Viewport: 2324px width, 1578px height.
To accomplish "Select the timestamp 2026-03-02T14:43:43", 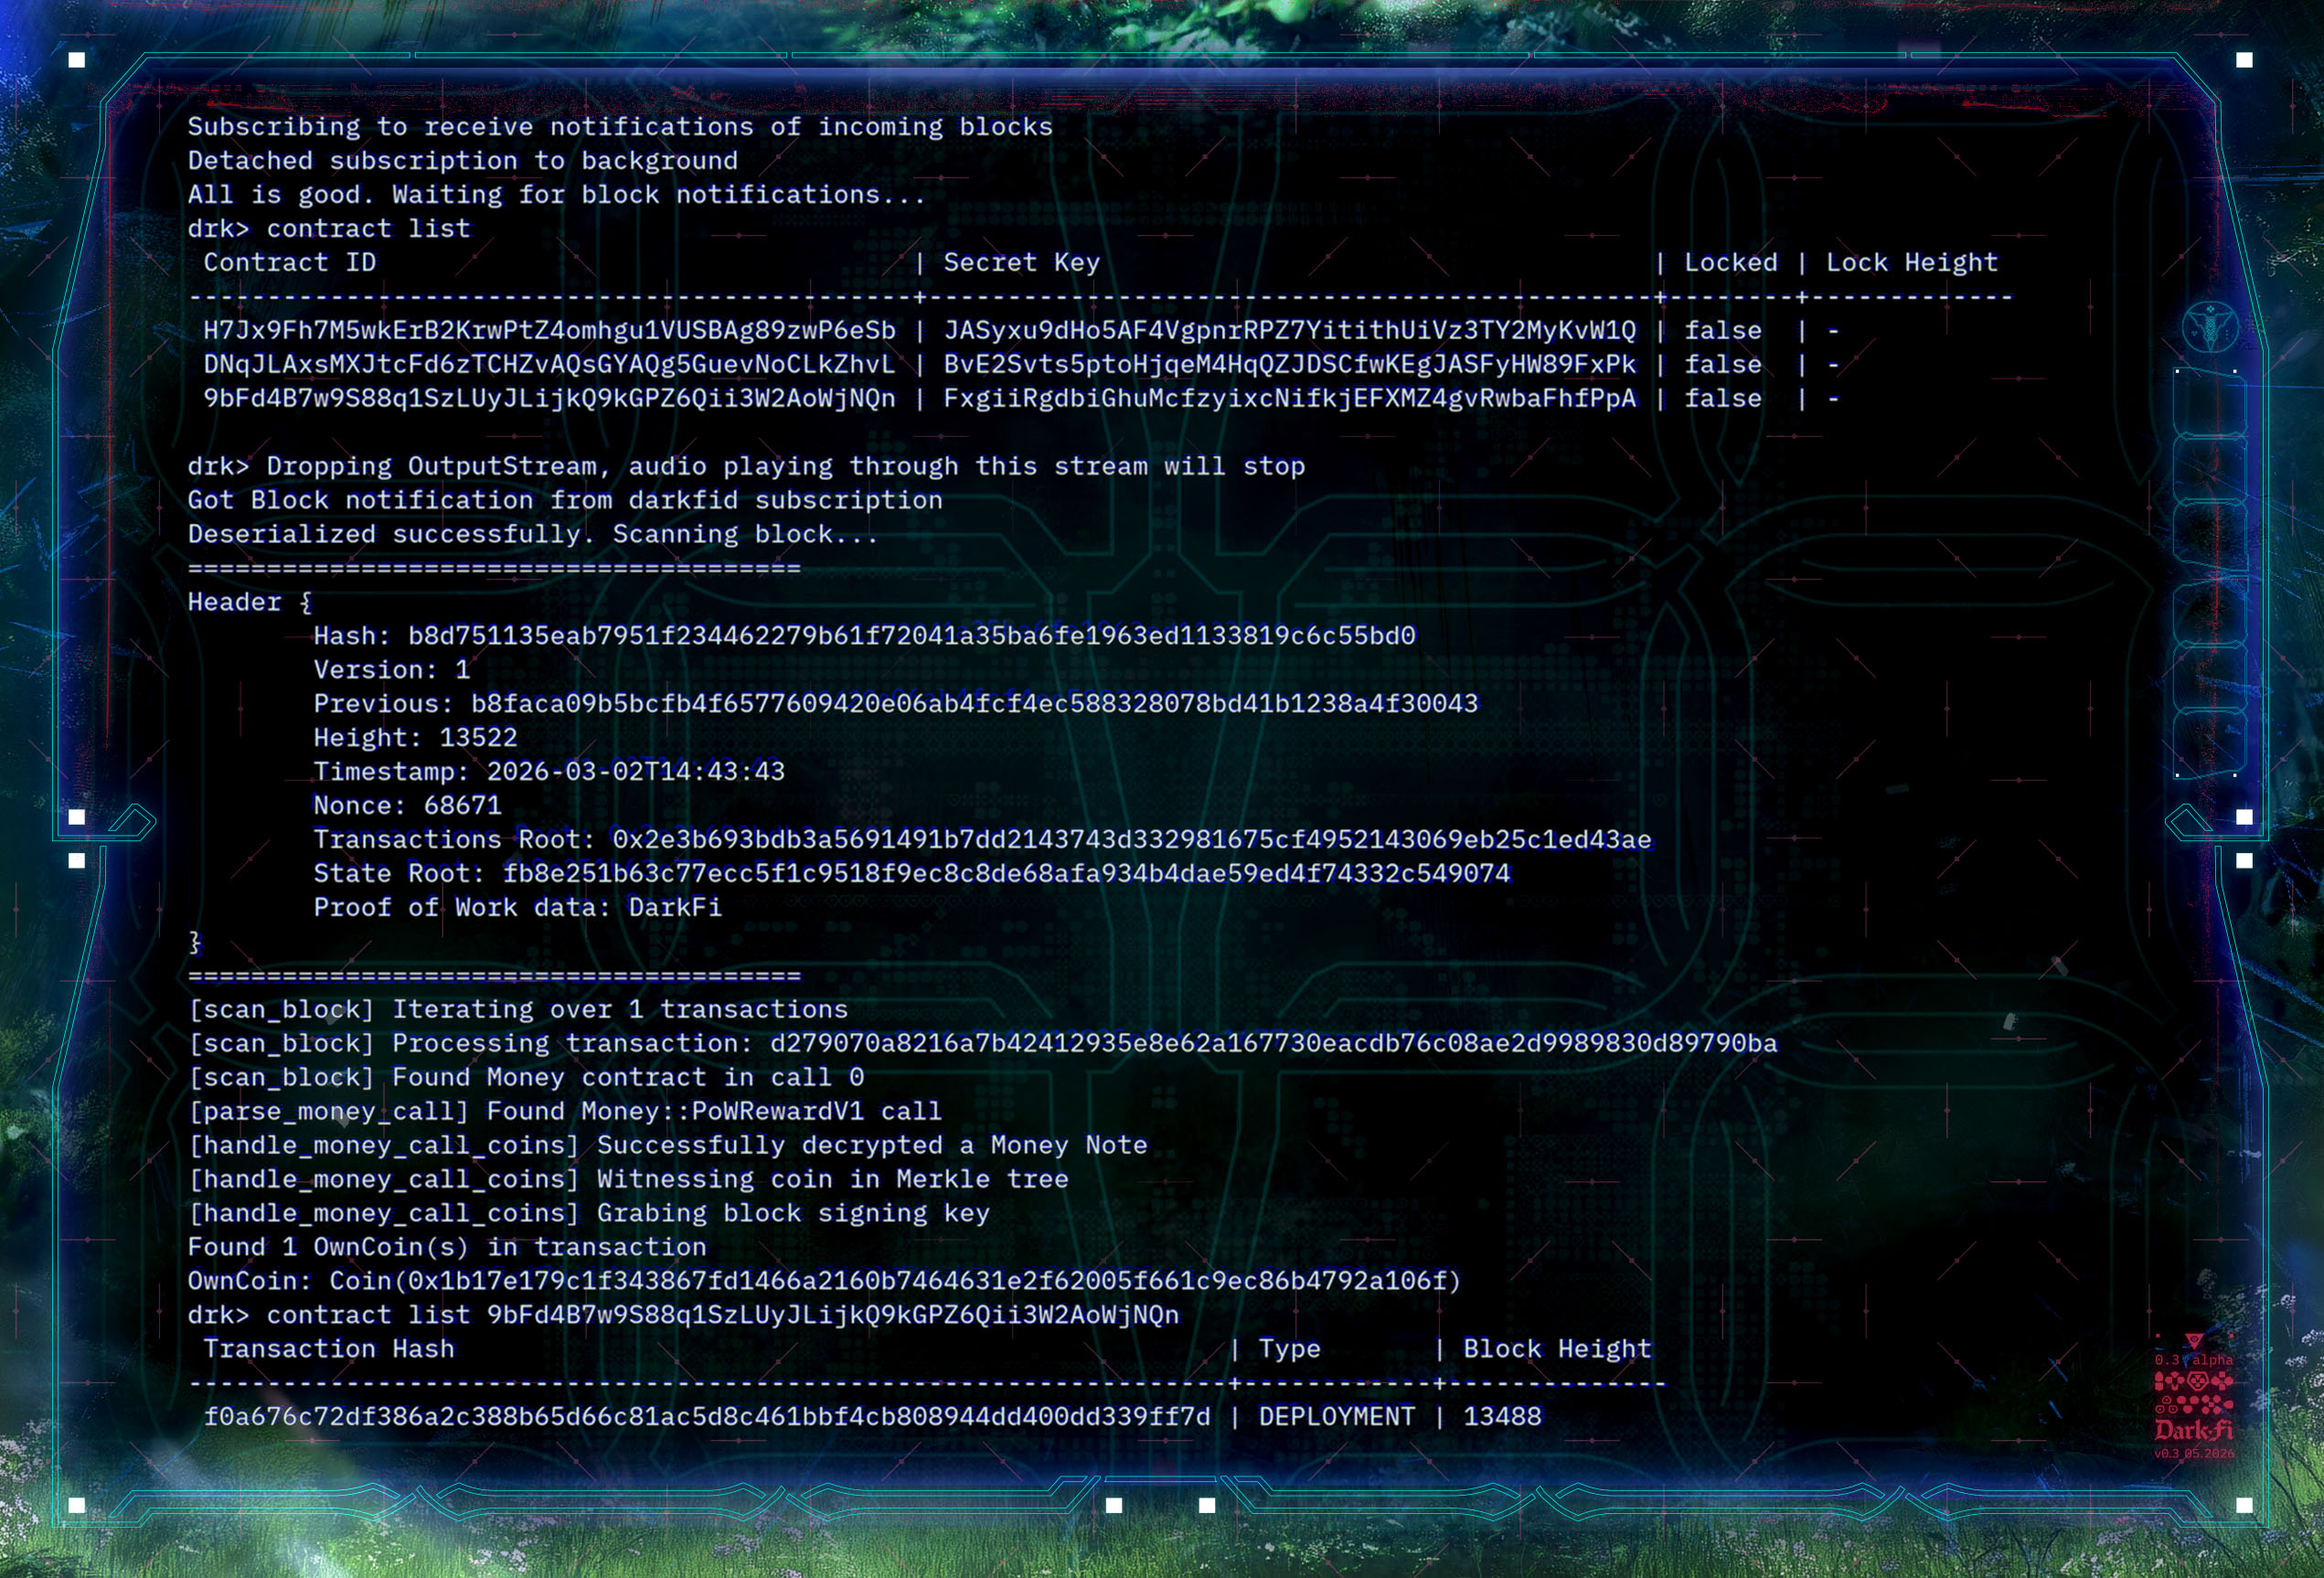I will pos(636,773).
